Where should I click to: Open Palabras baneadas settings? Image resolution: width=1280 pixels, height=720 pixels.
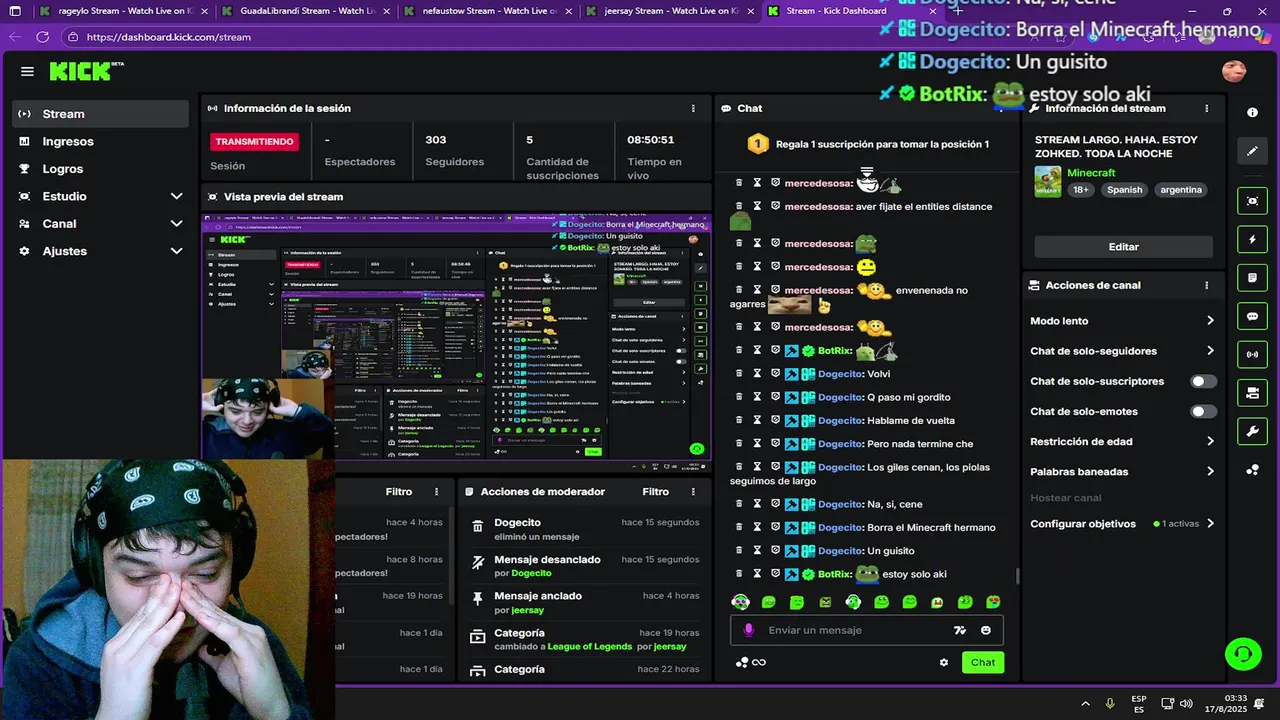[x=1122, y=471]
